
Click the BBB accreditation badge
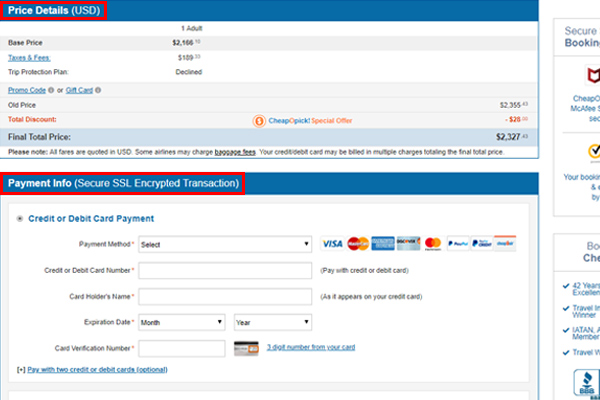(586, 383)
